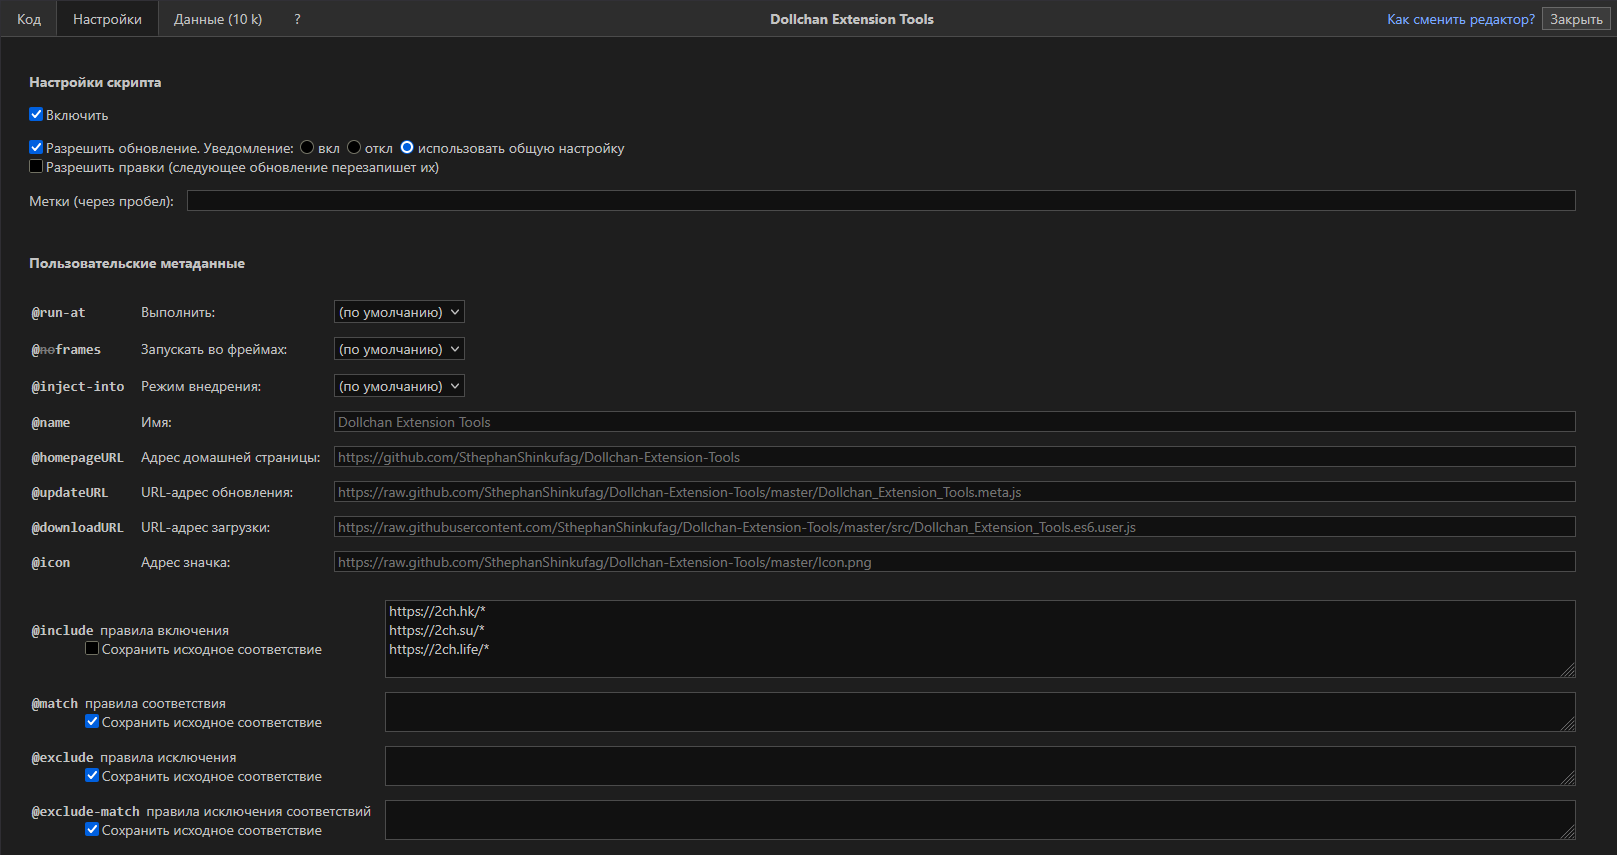The height and width of the screenshot is (855, 1617).
Task: Click the @name Имя input field
Action: pos(954,422)
